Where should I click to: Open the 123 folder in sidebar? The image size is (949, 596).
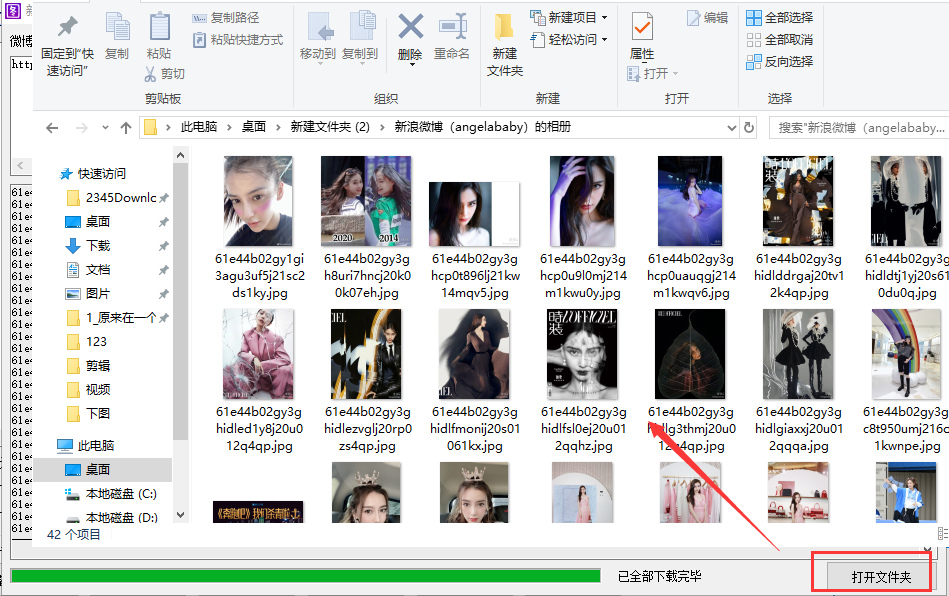[87, 341]
